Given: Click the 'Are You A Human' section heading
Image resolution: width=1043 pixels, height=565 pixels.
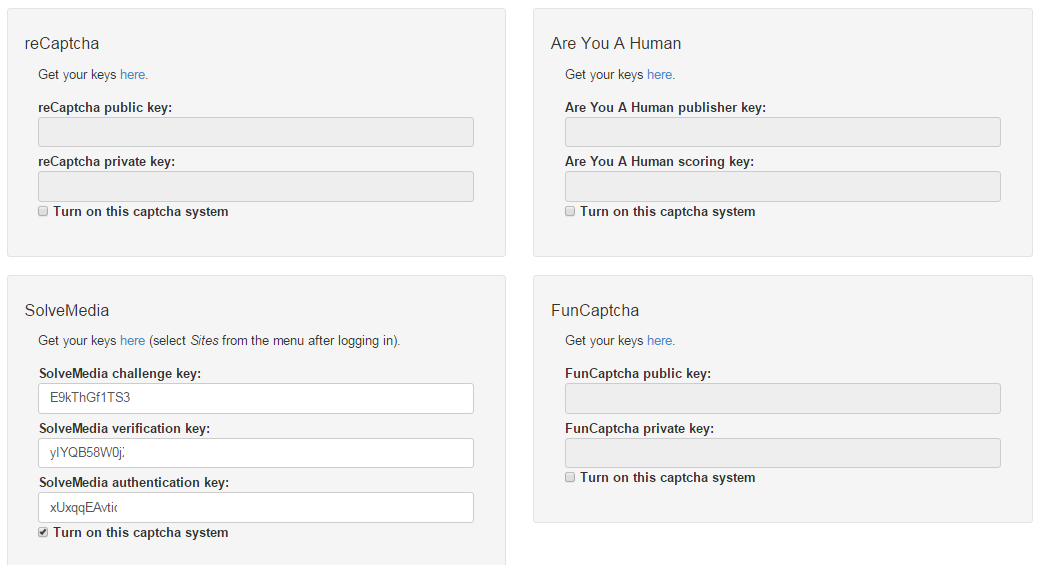Looking at the screenshot, I should coord(616,43).
